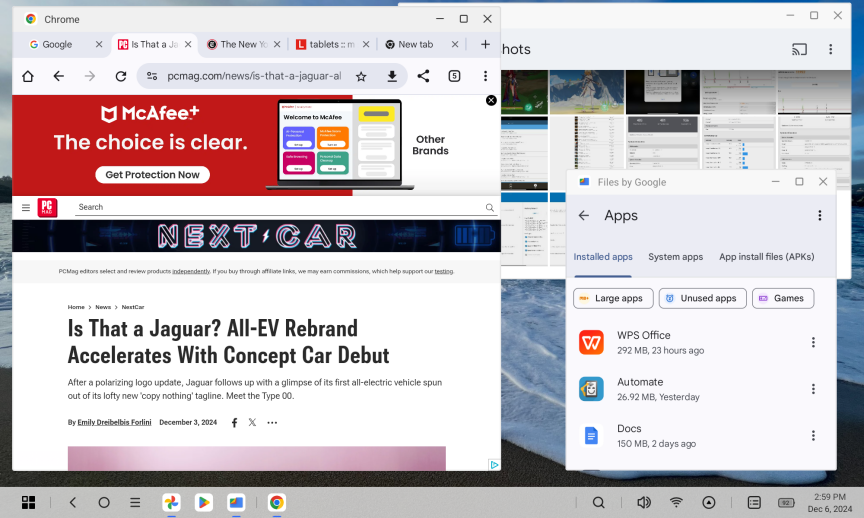Open Files by Google overflow menu
Screen dimensions: 864x518
coord(819,215)
